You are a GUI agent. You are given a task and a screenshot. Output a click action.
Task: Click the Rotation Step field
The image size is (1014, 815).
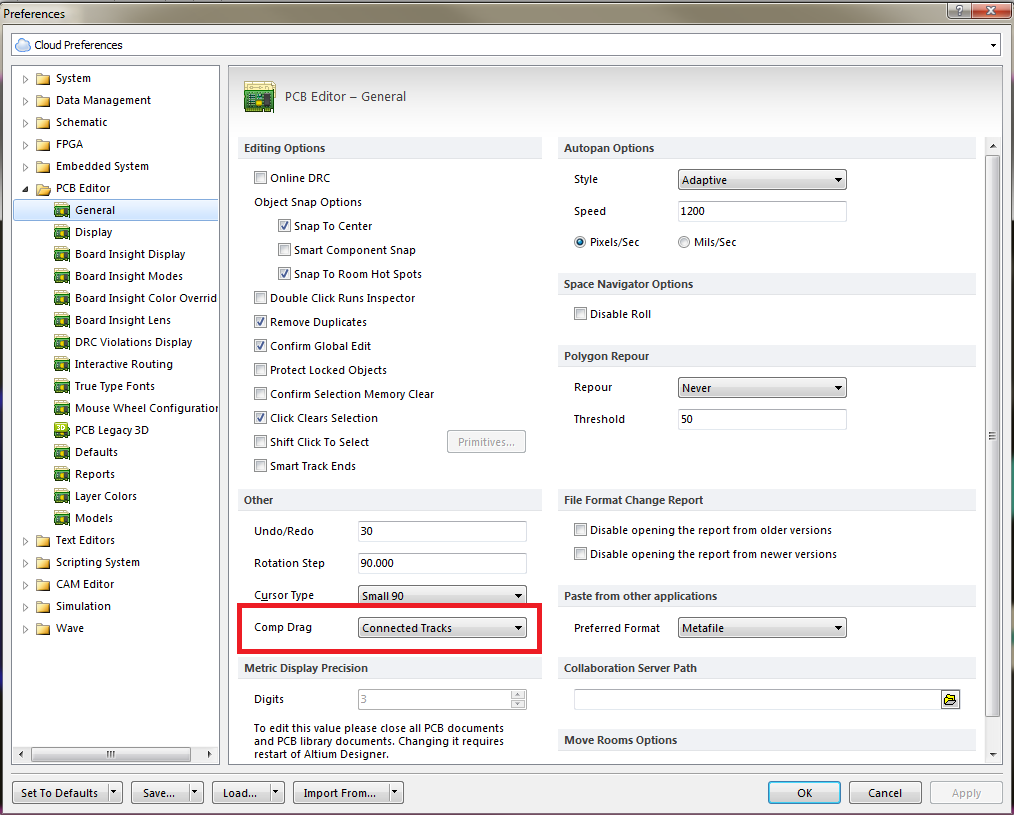click(442, 563)
